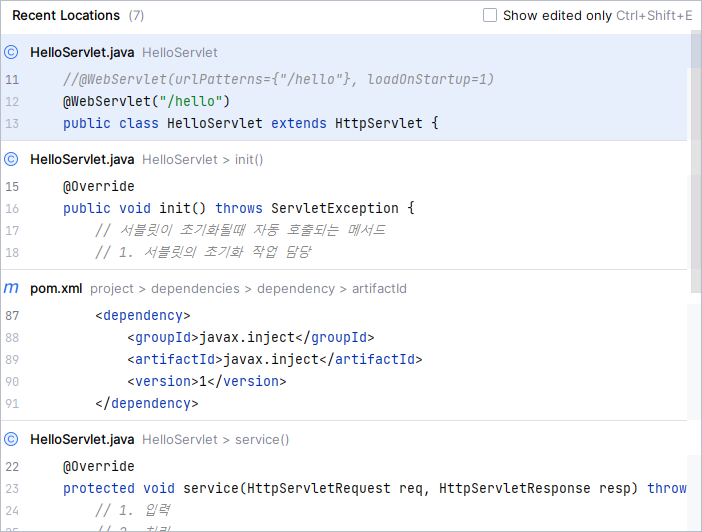Screen dimensions: 702x532
Task: Click the Show edited only label text
Action: point(557,15)
